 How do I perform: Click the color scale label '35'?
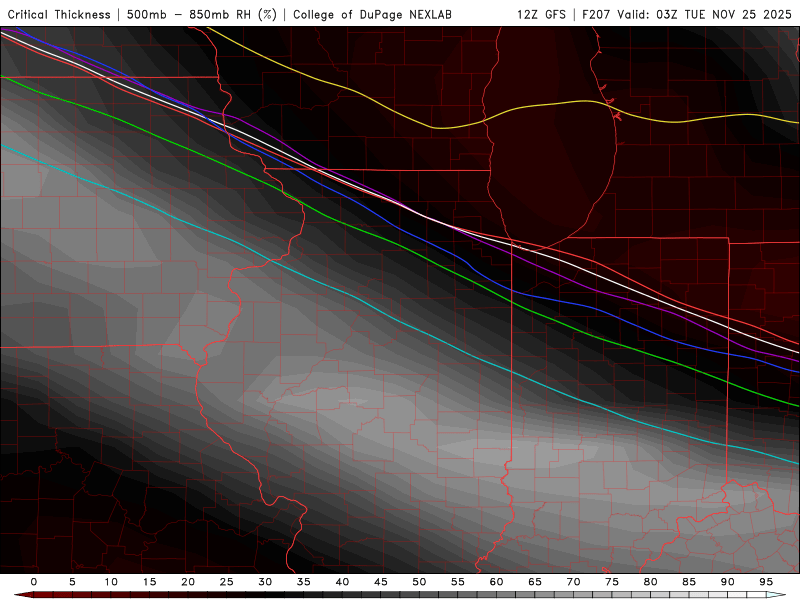click(x=304, y=582)
